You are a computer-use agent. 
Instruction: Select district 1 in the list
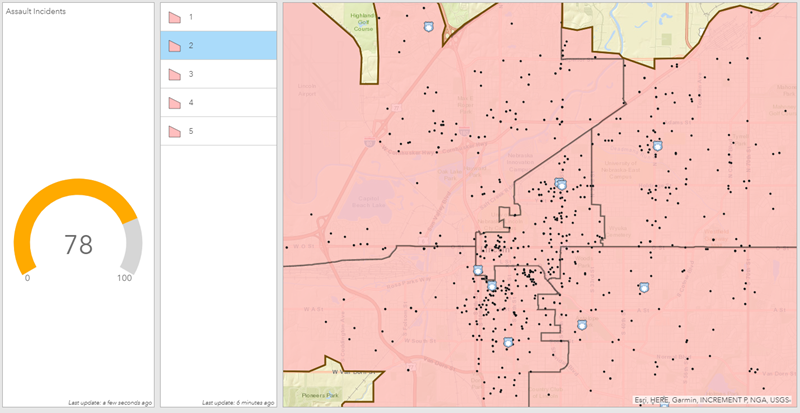tap(218, 17)
